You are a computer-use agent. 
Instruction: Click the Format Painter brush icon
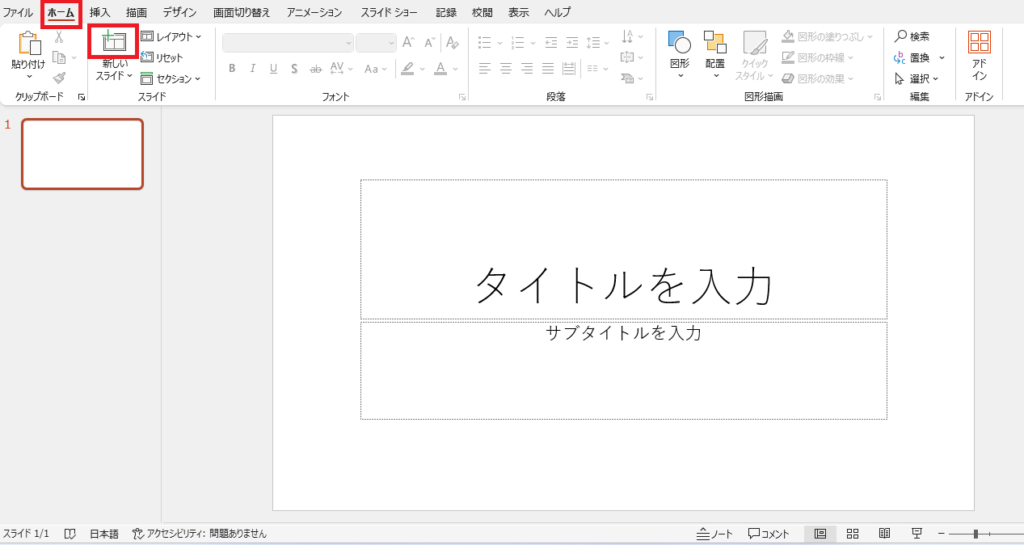pyautogui.click(x=59, y=78)
